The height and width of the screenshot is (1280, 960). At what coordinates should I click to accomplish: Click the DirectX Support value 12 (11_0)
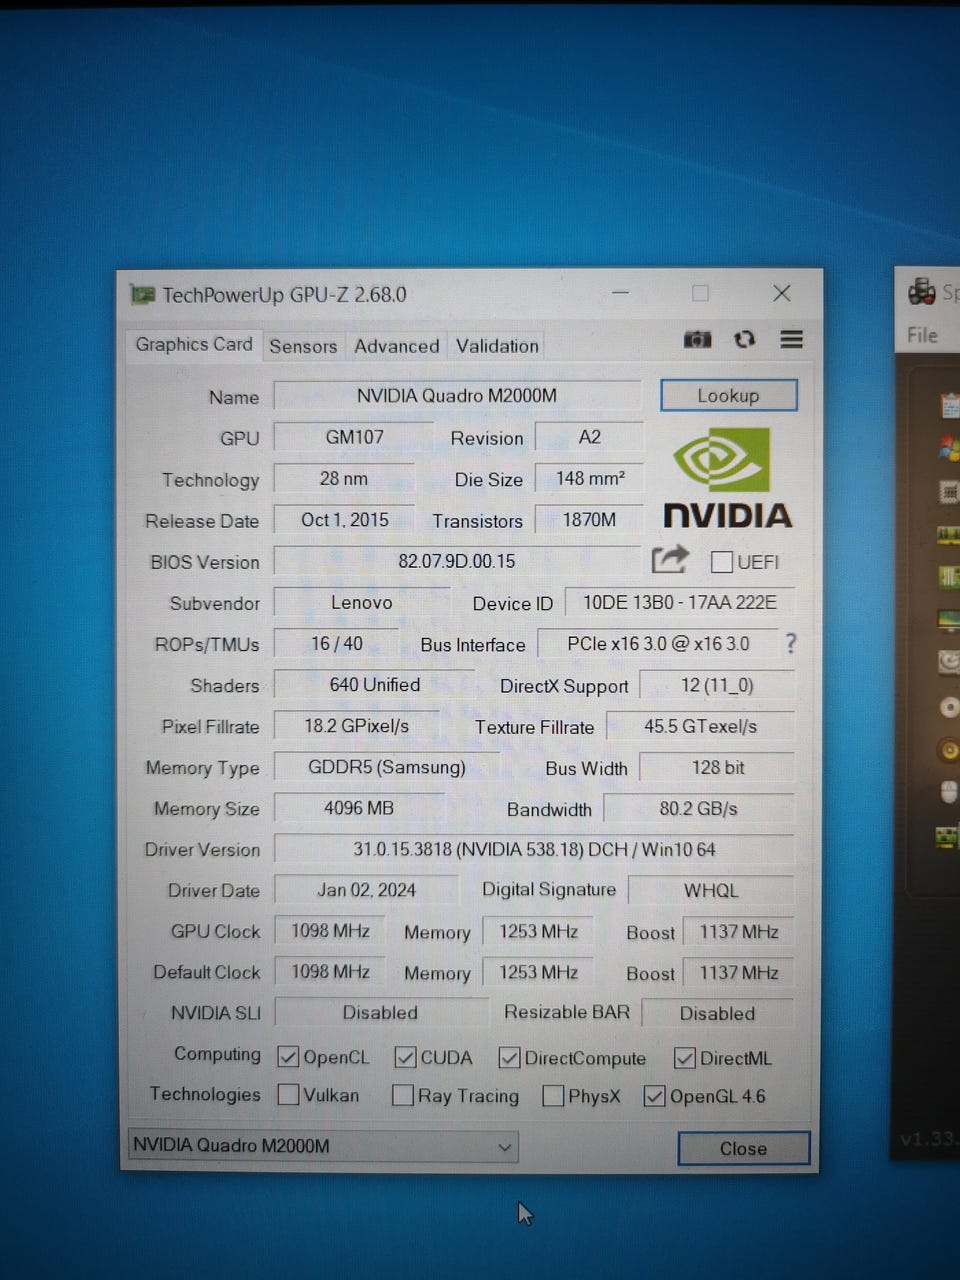[717, 685]
